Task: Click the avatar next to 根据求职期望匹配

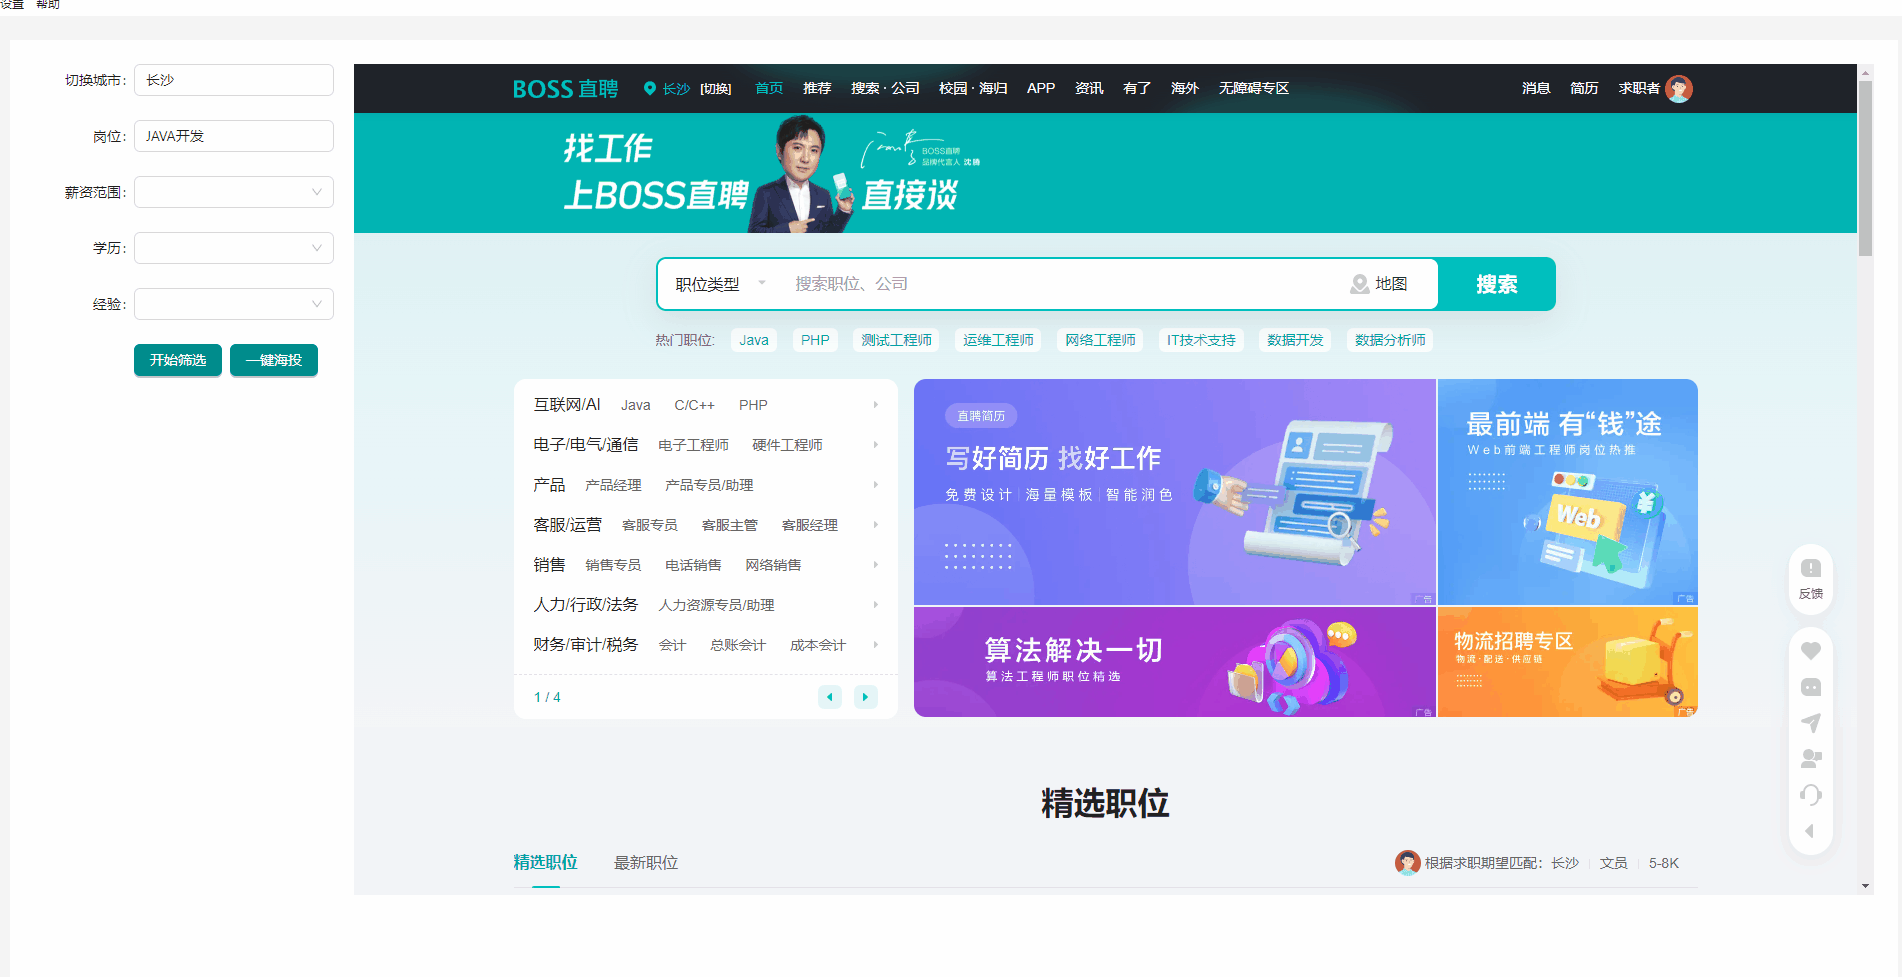Action: coord(1408,862)
